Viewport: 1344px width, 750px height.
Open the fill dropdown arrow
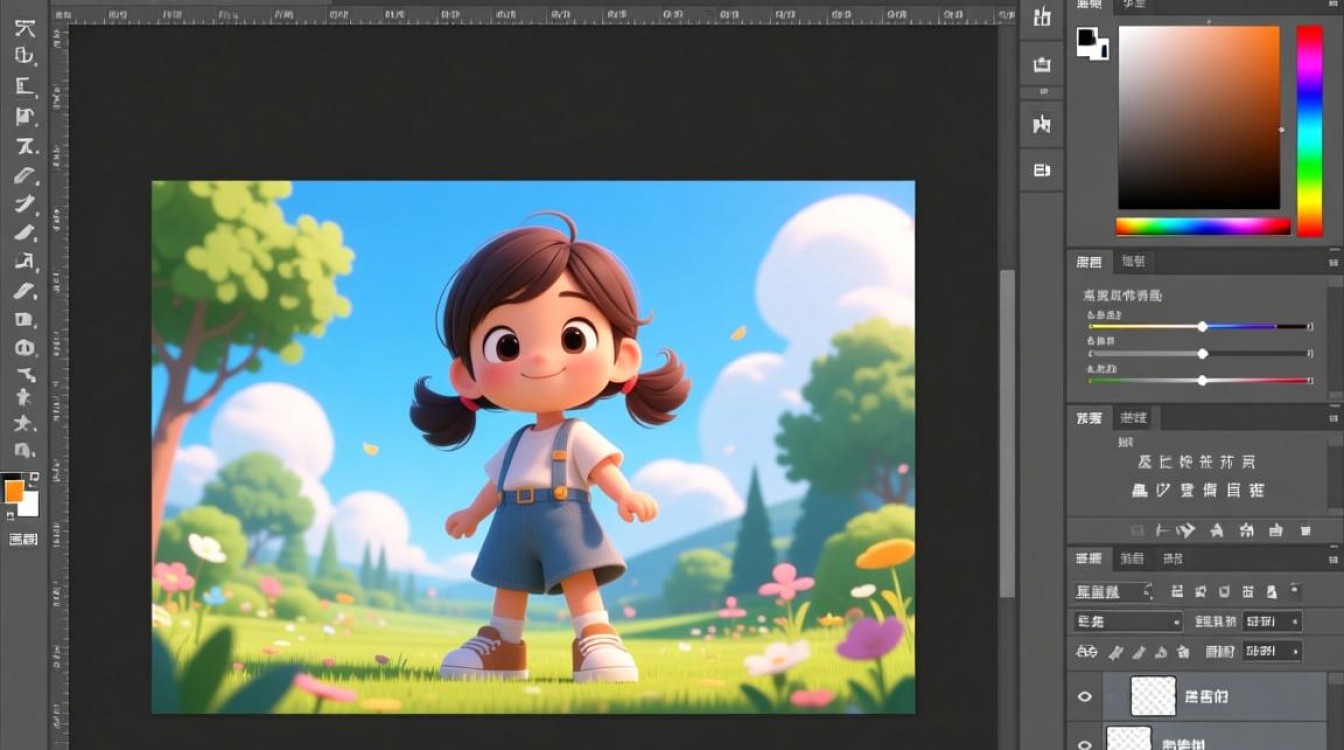pos(1296,652)
